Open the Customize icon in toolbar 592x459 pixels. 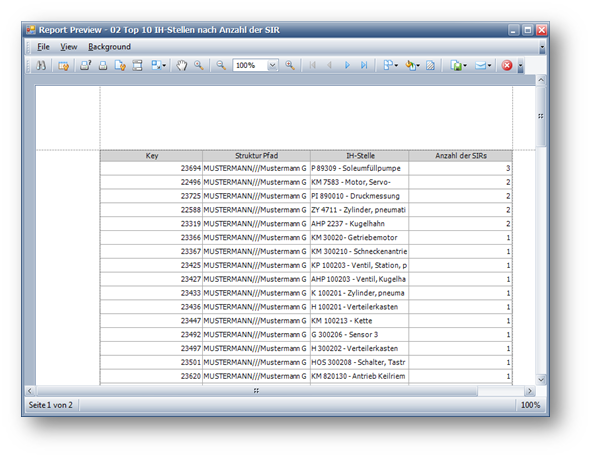[63, 66]
